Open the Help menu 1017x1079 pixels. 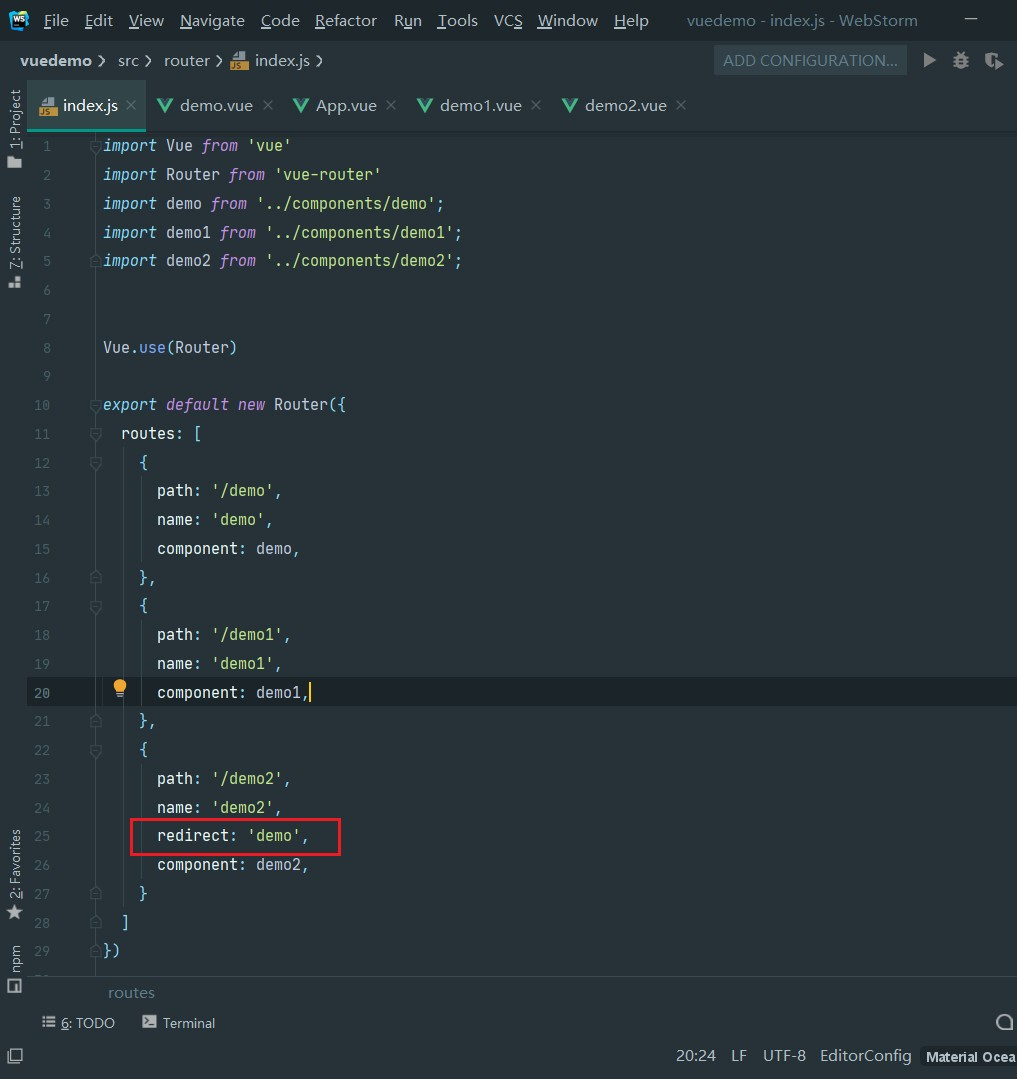(631, 21)
